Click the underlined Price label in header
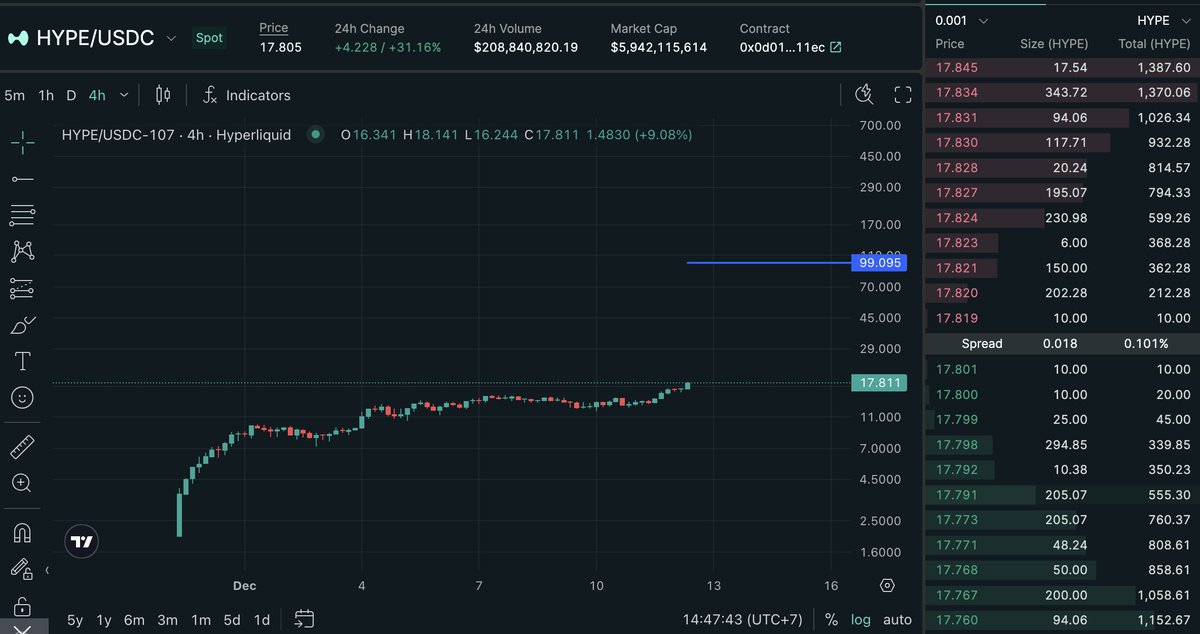Image resolution: width=1200 pixels, height=634 pixels. (273, 28)
